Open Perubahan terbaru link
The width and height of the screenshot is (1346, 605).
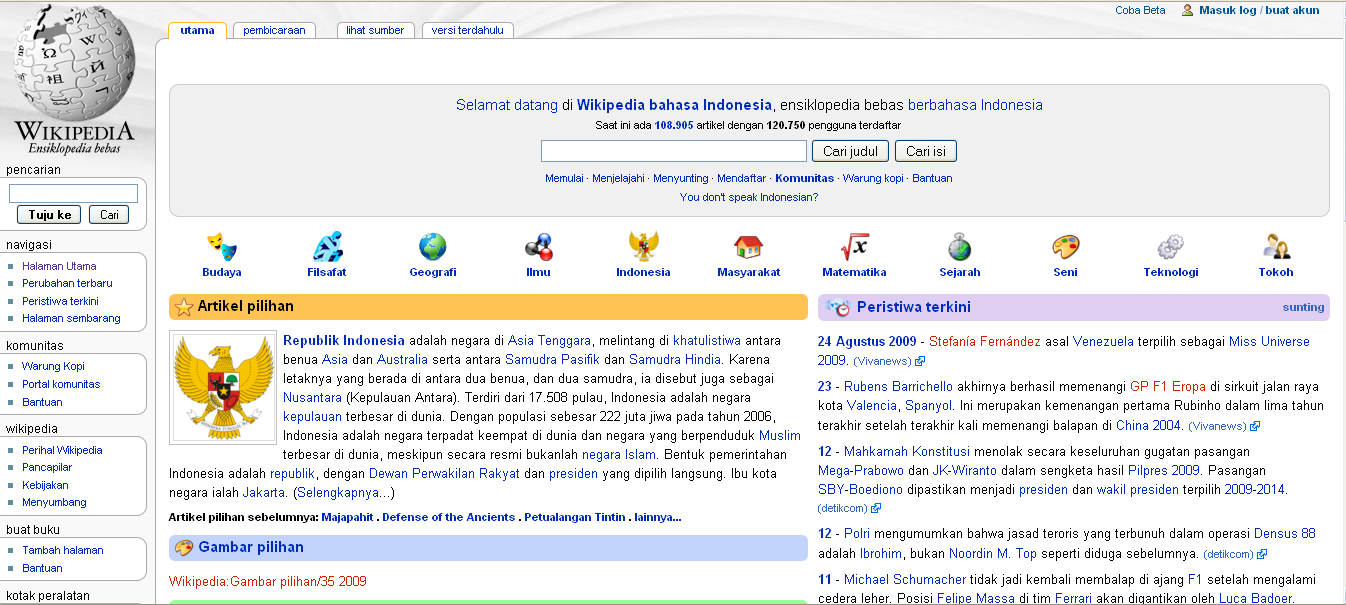pos(67,283)
